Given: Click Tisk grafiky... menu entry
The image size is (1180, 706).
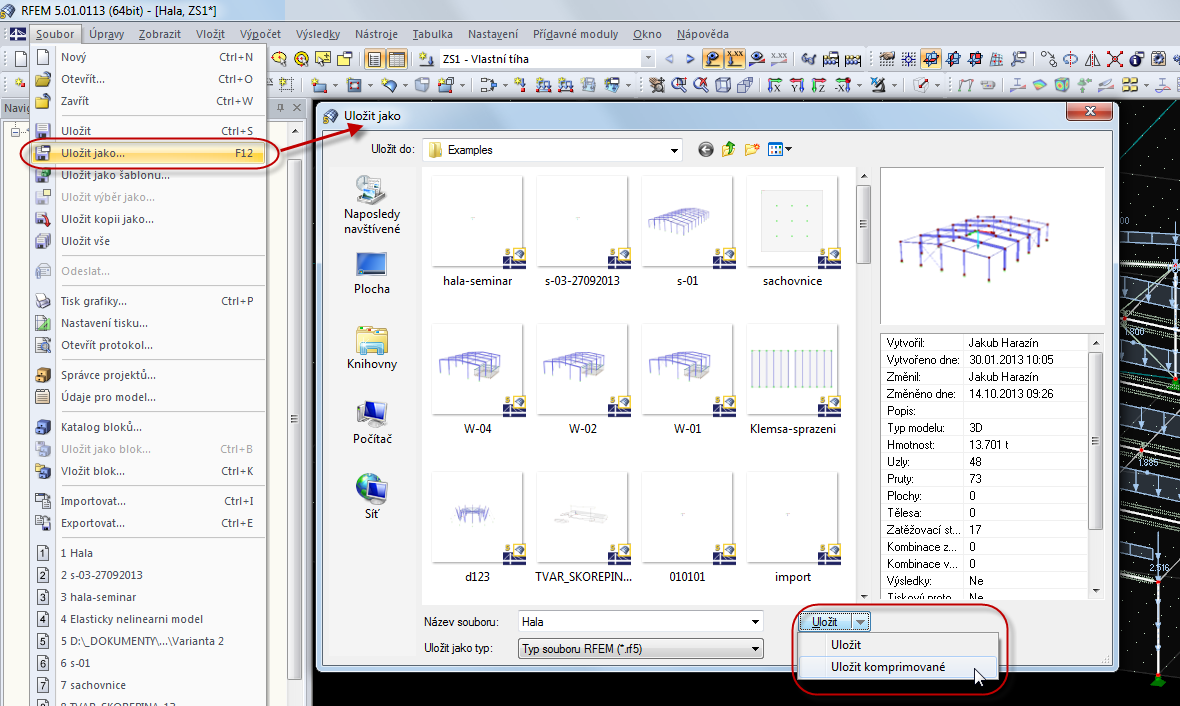Looking at the screenshot, I should pos(148,301).
